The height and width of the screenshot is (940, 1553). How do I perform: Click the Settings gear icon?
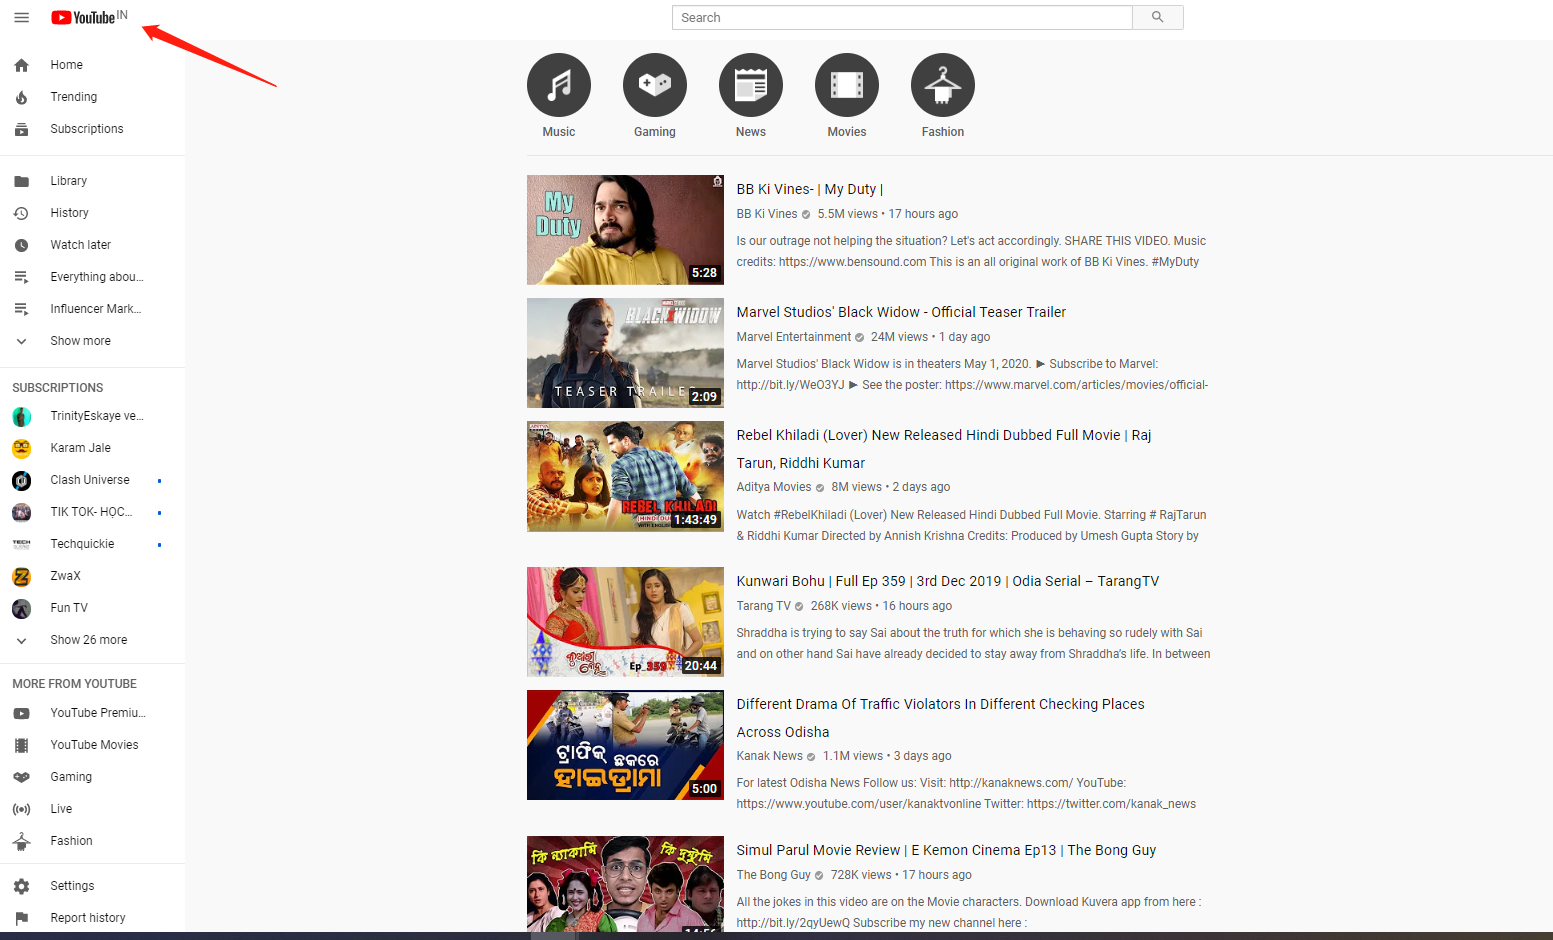[21, 886]
